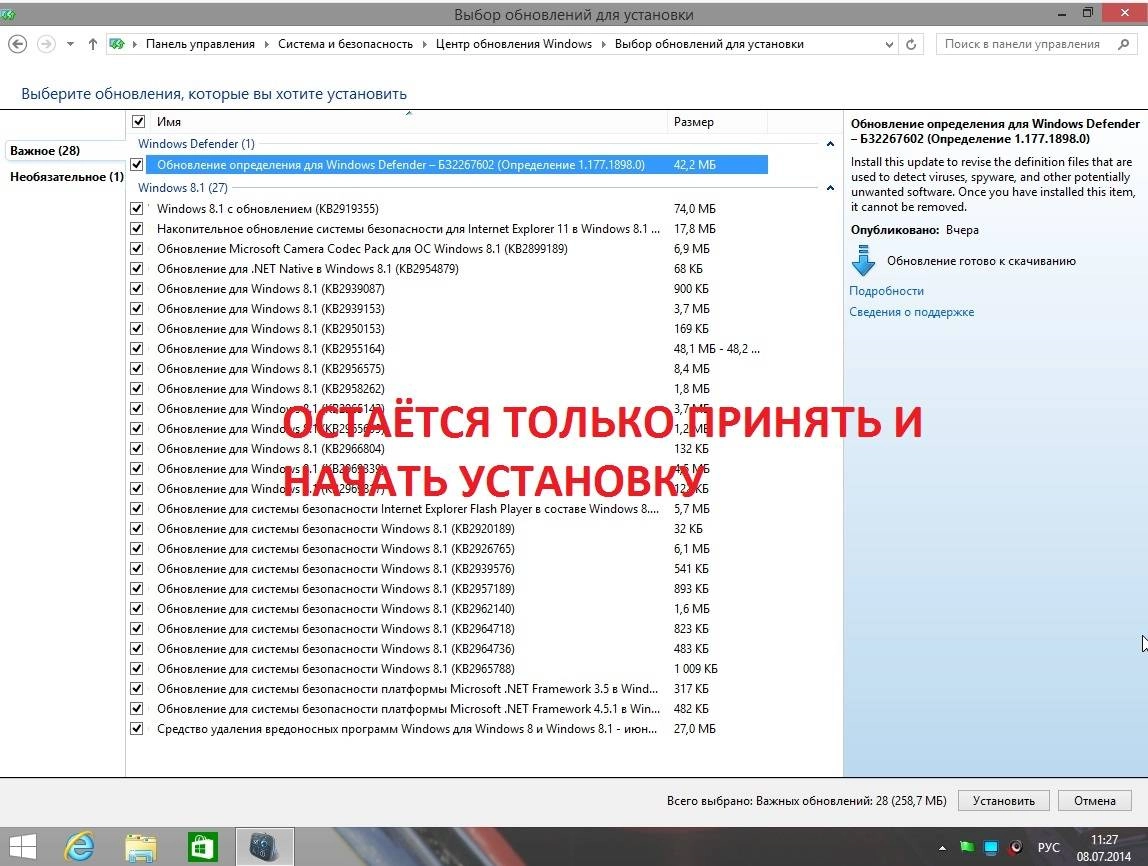Switch input language РУС indicator

point(1048,847)
